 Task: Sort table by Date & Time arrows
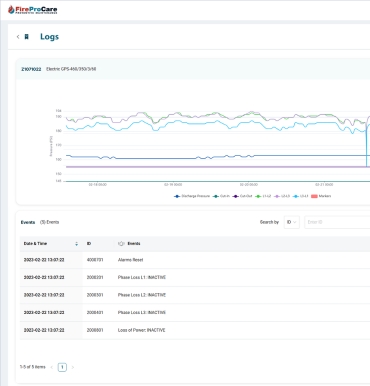[76, 244]
